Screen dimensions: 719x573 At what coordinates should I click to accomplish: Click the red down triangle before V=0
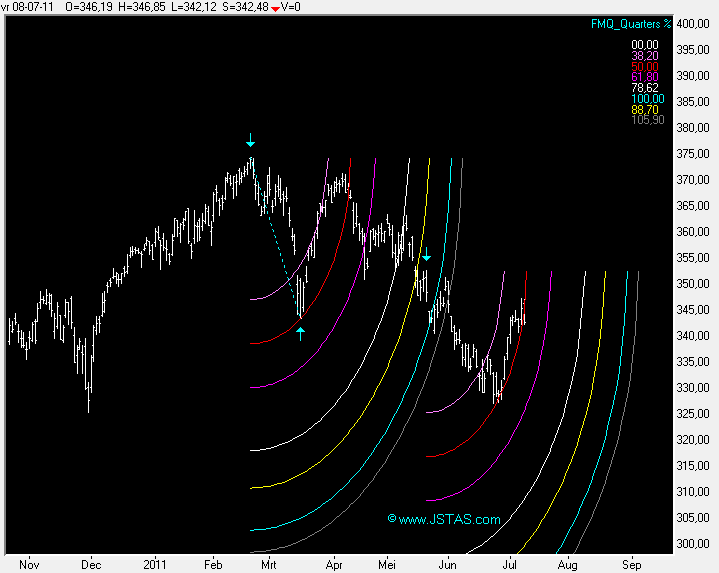[x=275, y=8]
